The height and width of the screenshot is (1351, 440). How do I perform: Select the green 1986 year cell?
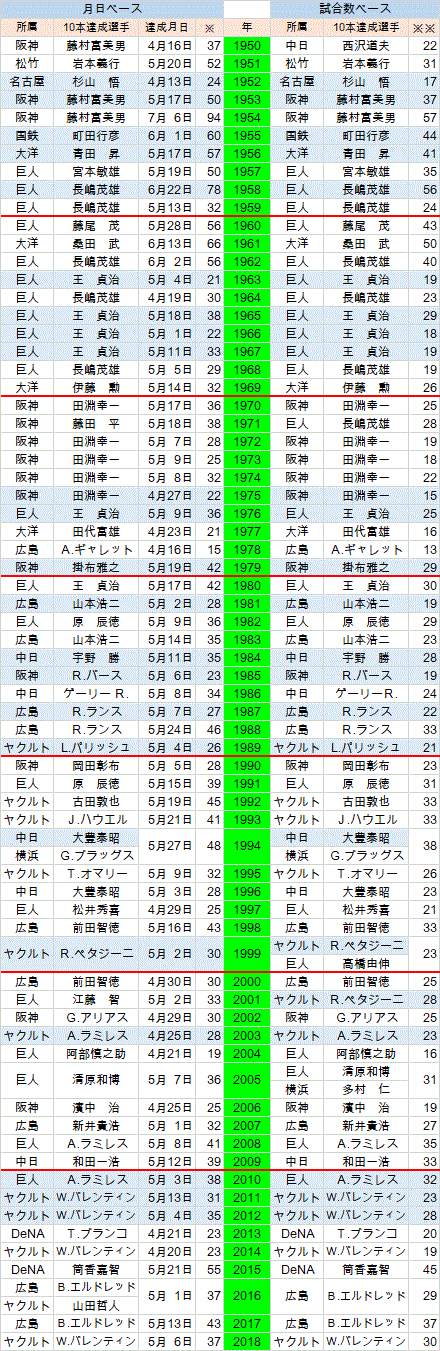(247, 694)
